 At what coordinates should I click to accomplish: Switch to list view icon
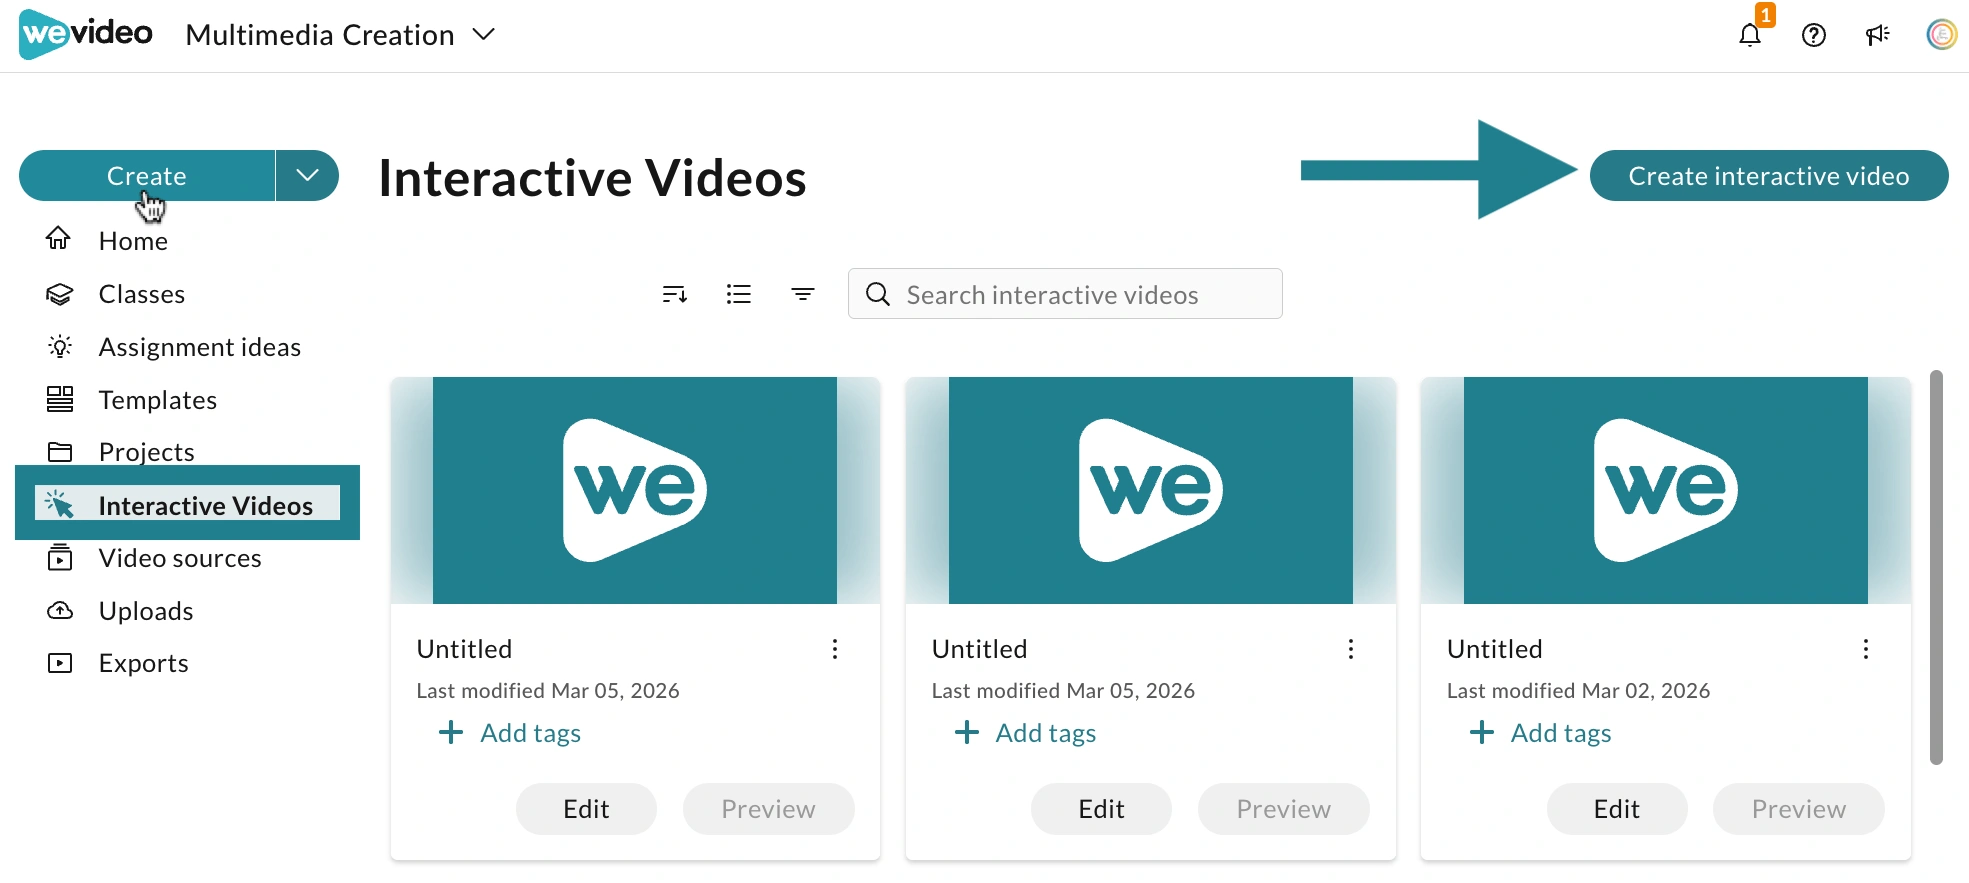point(739,294)
